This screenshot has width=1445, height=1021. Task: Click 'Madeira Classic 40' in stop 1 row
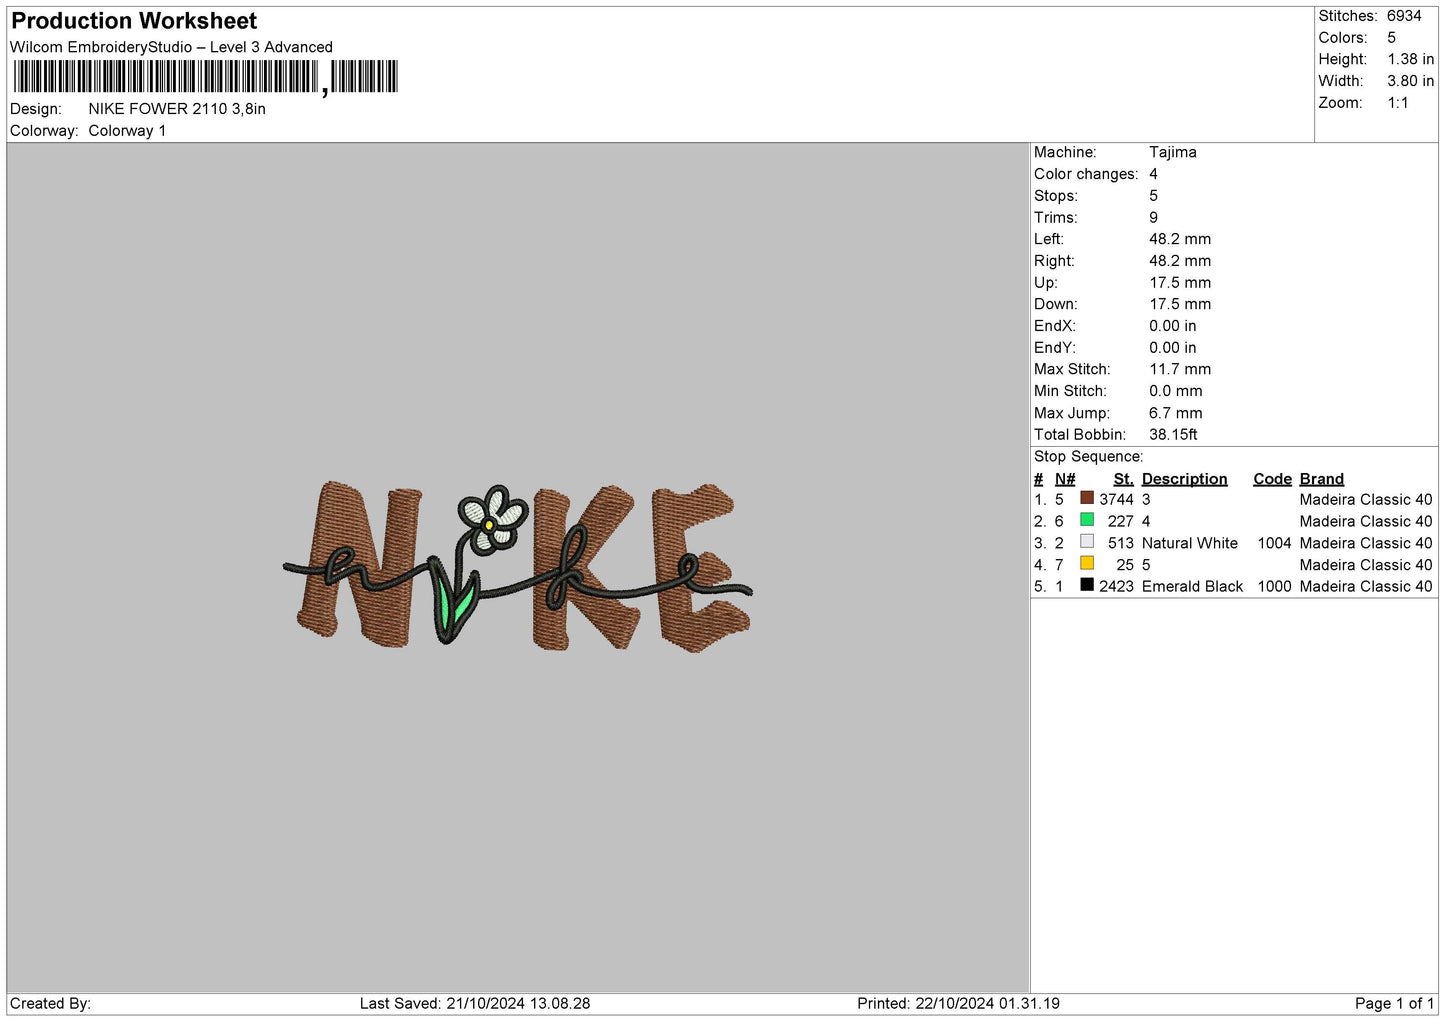tap(1366, 500)
